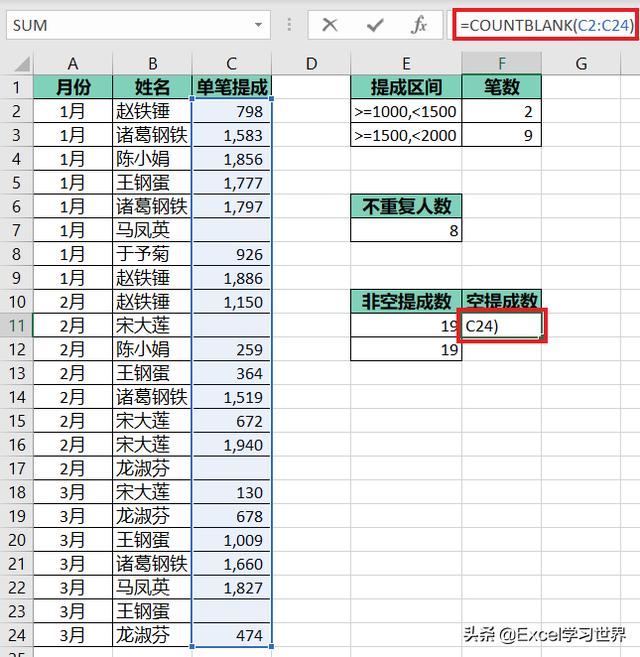
Task: Select the blank commission cell for 马凤英 row 7
Action: (232, 230)
